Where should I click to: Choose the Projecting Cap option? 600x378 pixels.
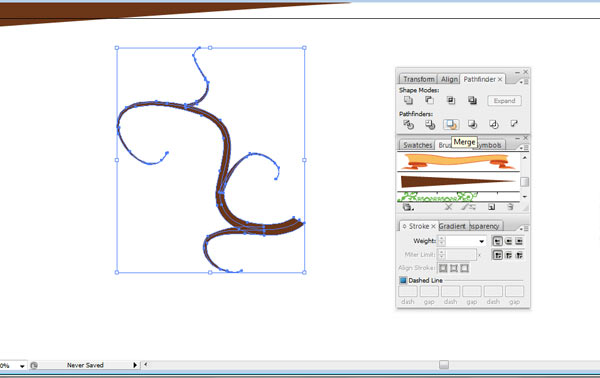click(x=519, y=241)
